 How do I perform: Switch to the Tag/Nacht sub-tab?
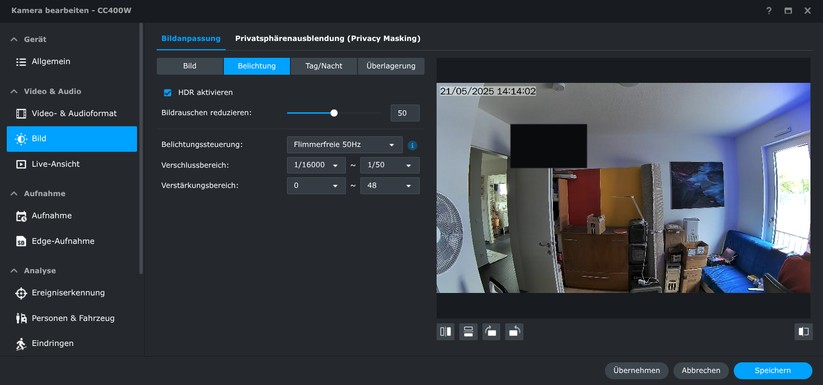324,66
